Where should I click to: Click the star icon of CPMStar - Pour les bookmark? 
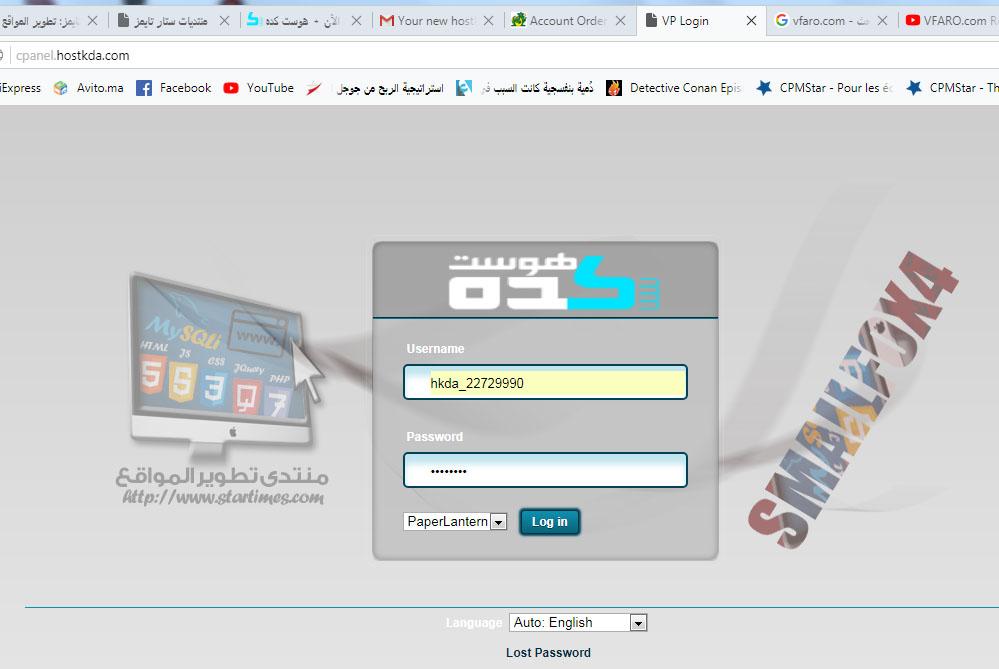[x=764, y=88]
